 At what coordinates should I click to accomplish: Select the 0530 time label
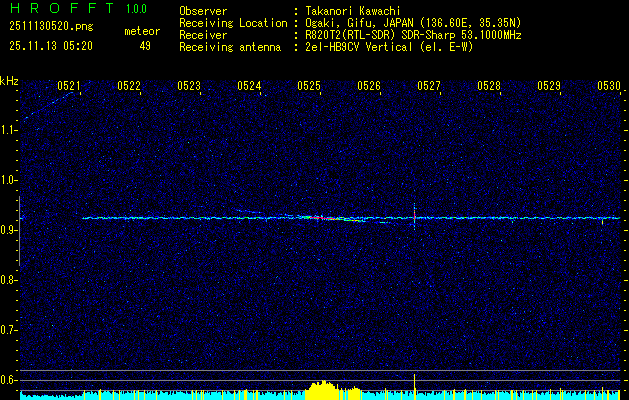point(609,87)
